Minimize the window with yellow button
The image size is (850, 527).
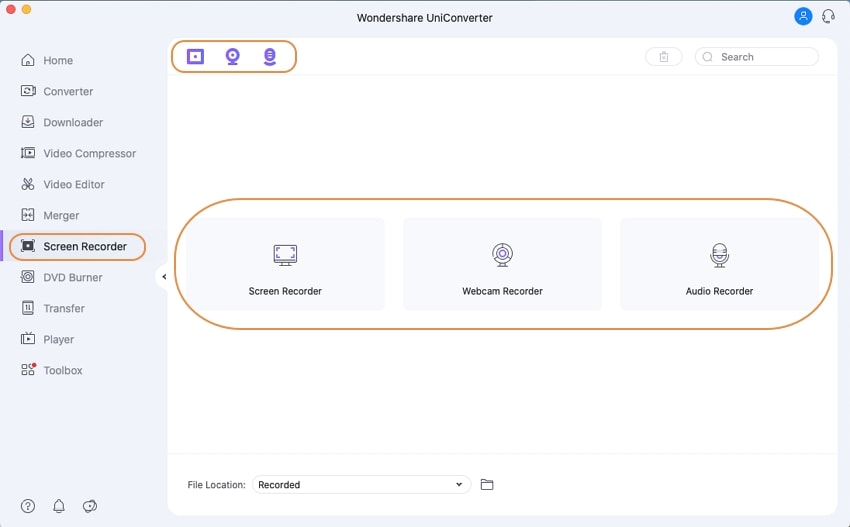click(x=26, y=9)
